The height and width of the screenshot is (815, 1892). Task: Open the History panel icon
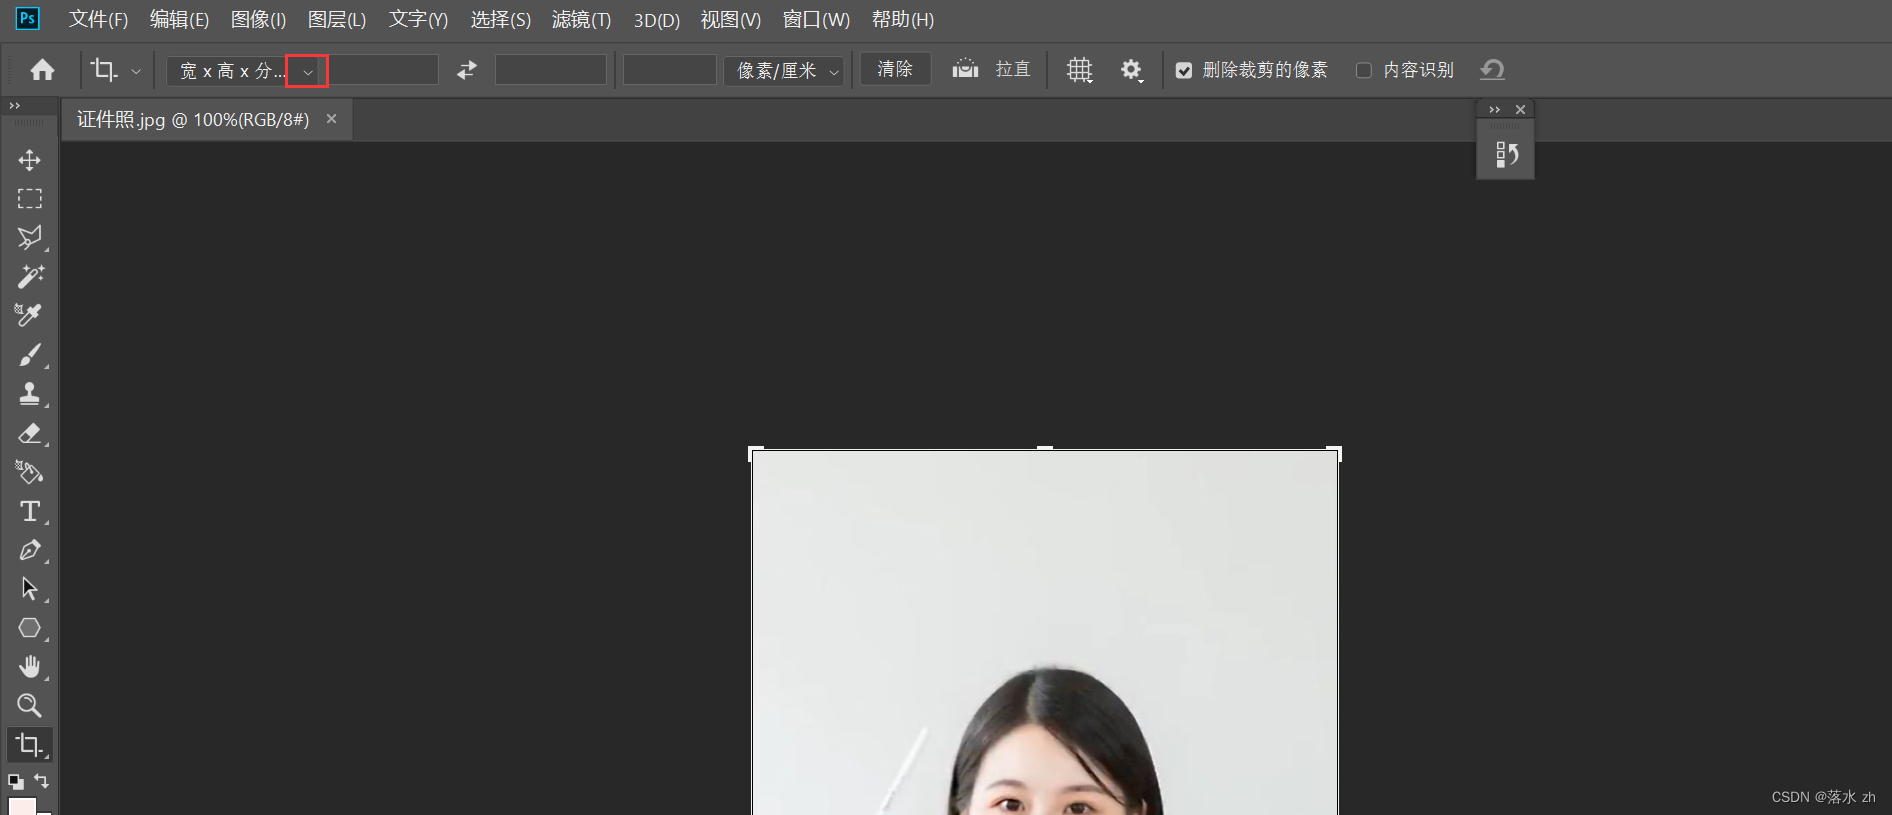click(x=1506, y=154)
